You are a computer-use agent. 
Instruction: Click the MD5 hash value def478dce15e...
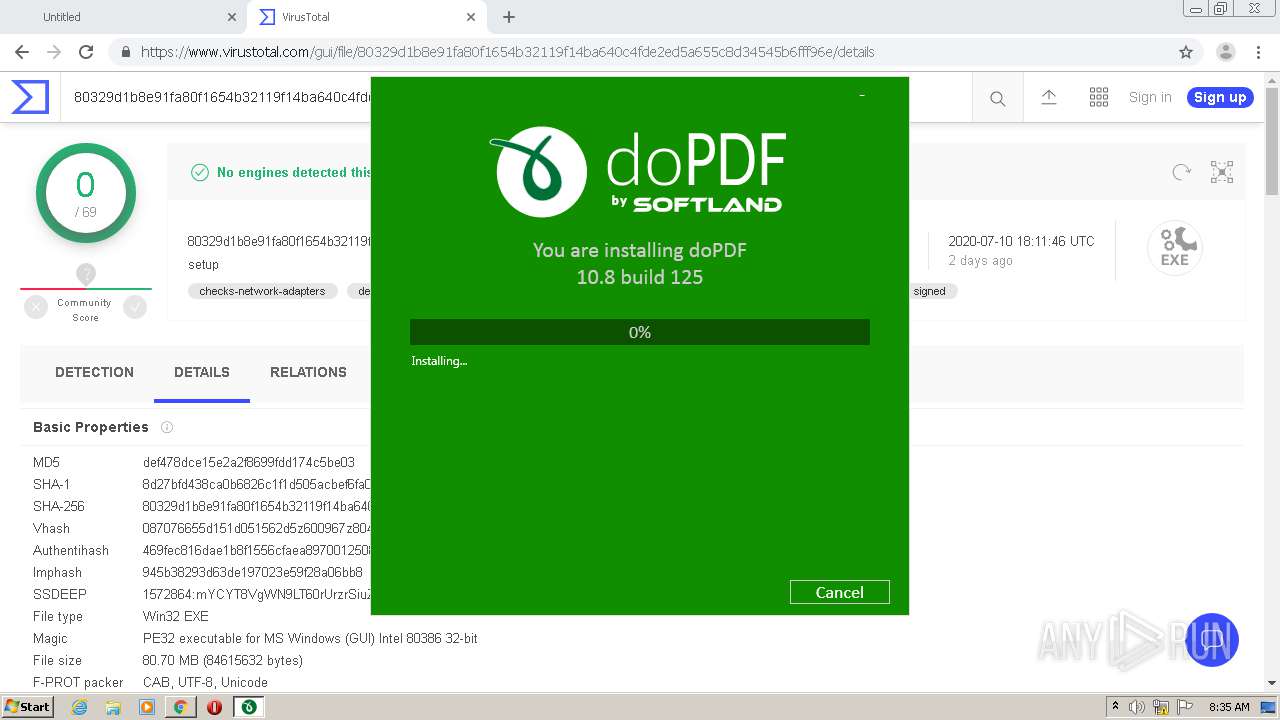click(x=249, y=462)
